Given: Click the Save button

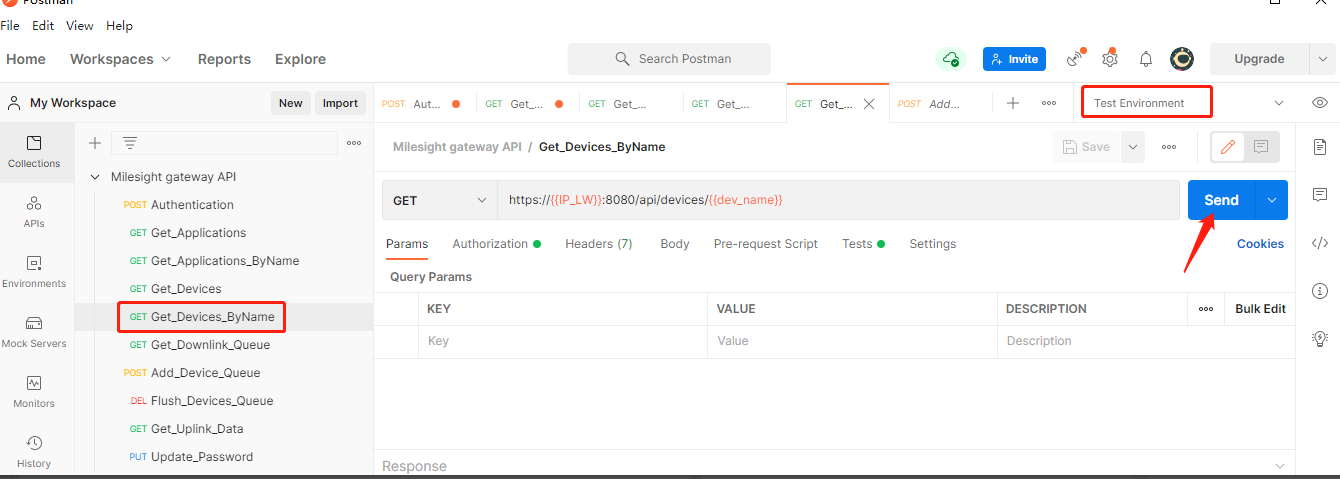Looking at the screenshot, I should tap(1086, 147).
